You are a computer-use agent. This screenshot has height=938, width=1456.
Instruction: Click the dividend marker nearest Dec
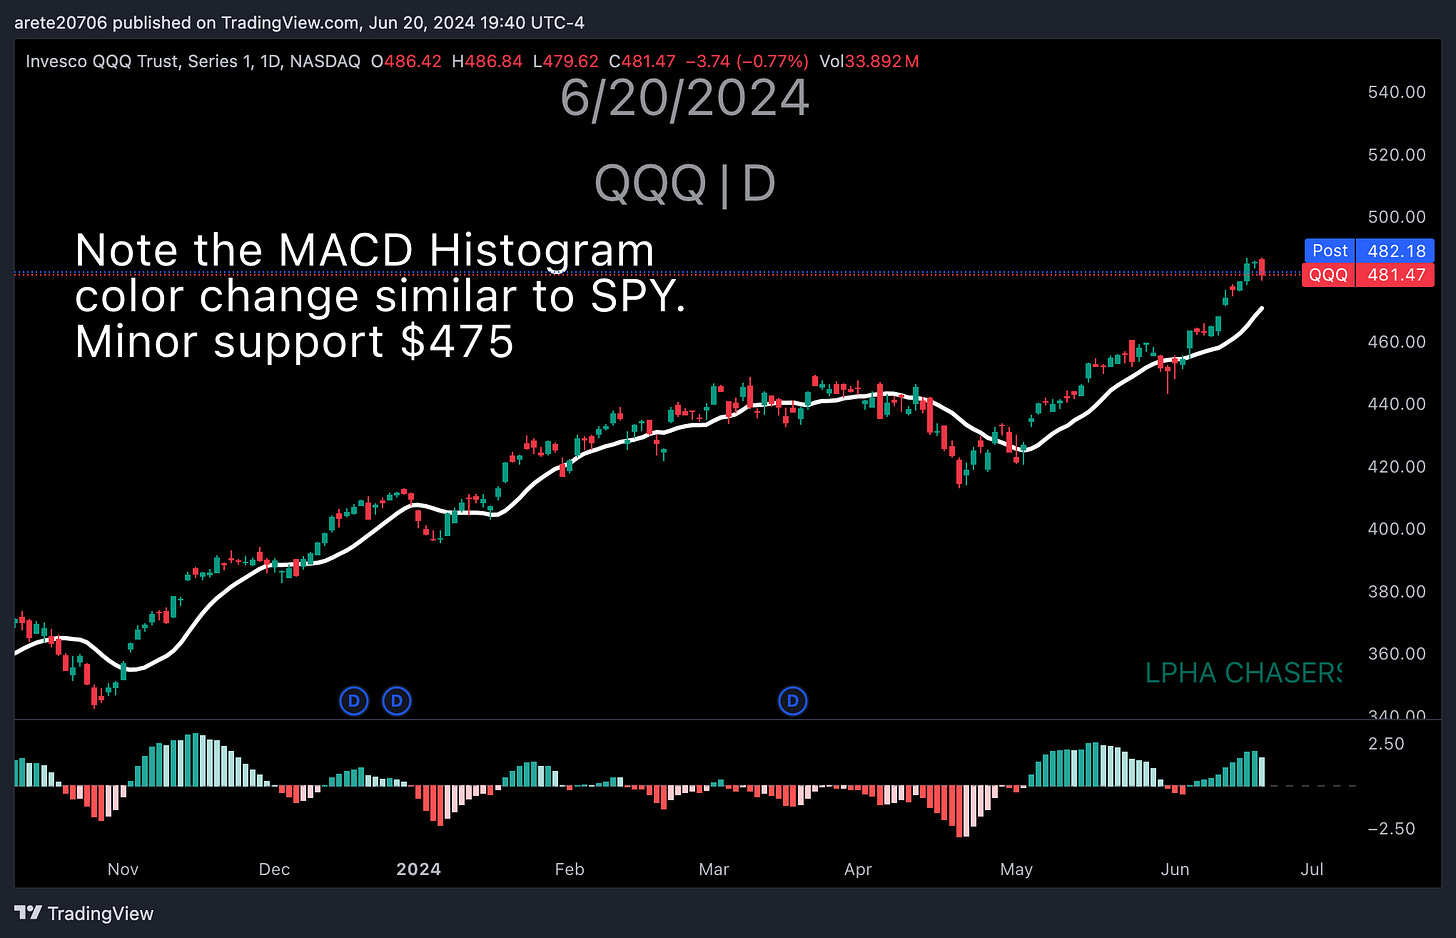354,701
